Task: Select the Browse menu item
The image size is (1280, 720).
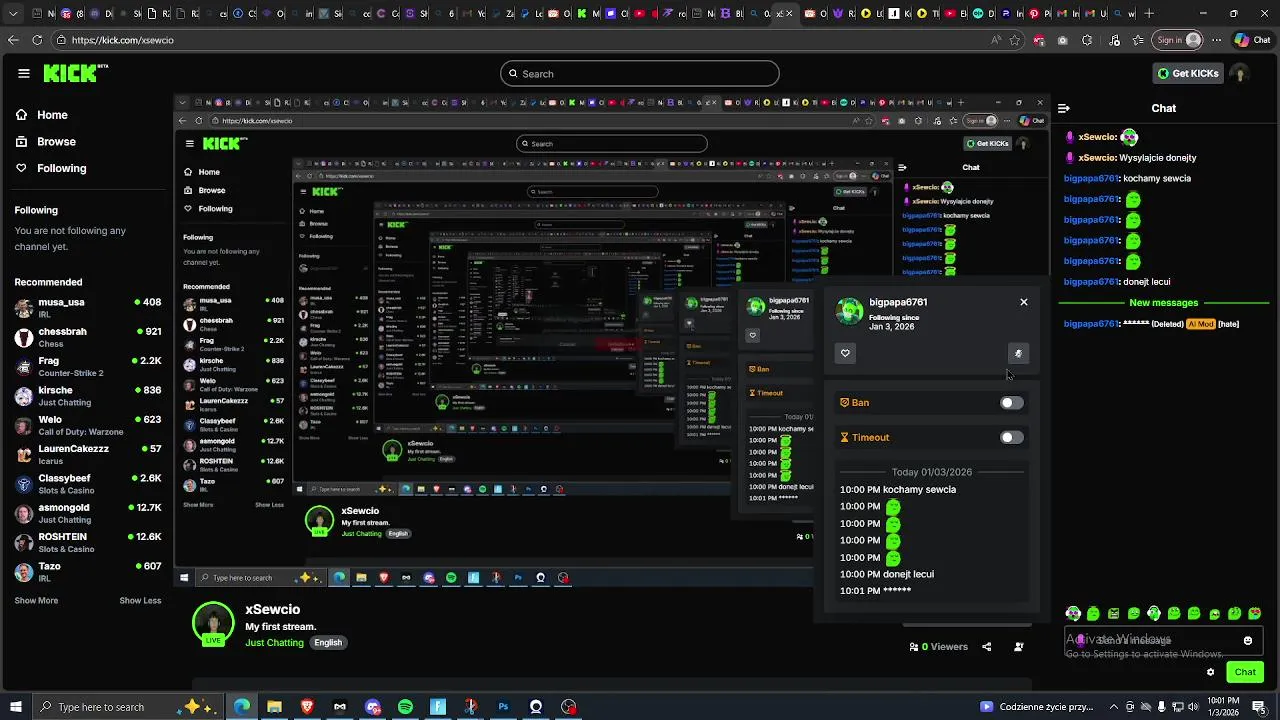Action: click(56, 142)
